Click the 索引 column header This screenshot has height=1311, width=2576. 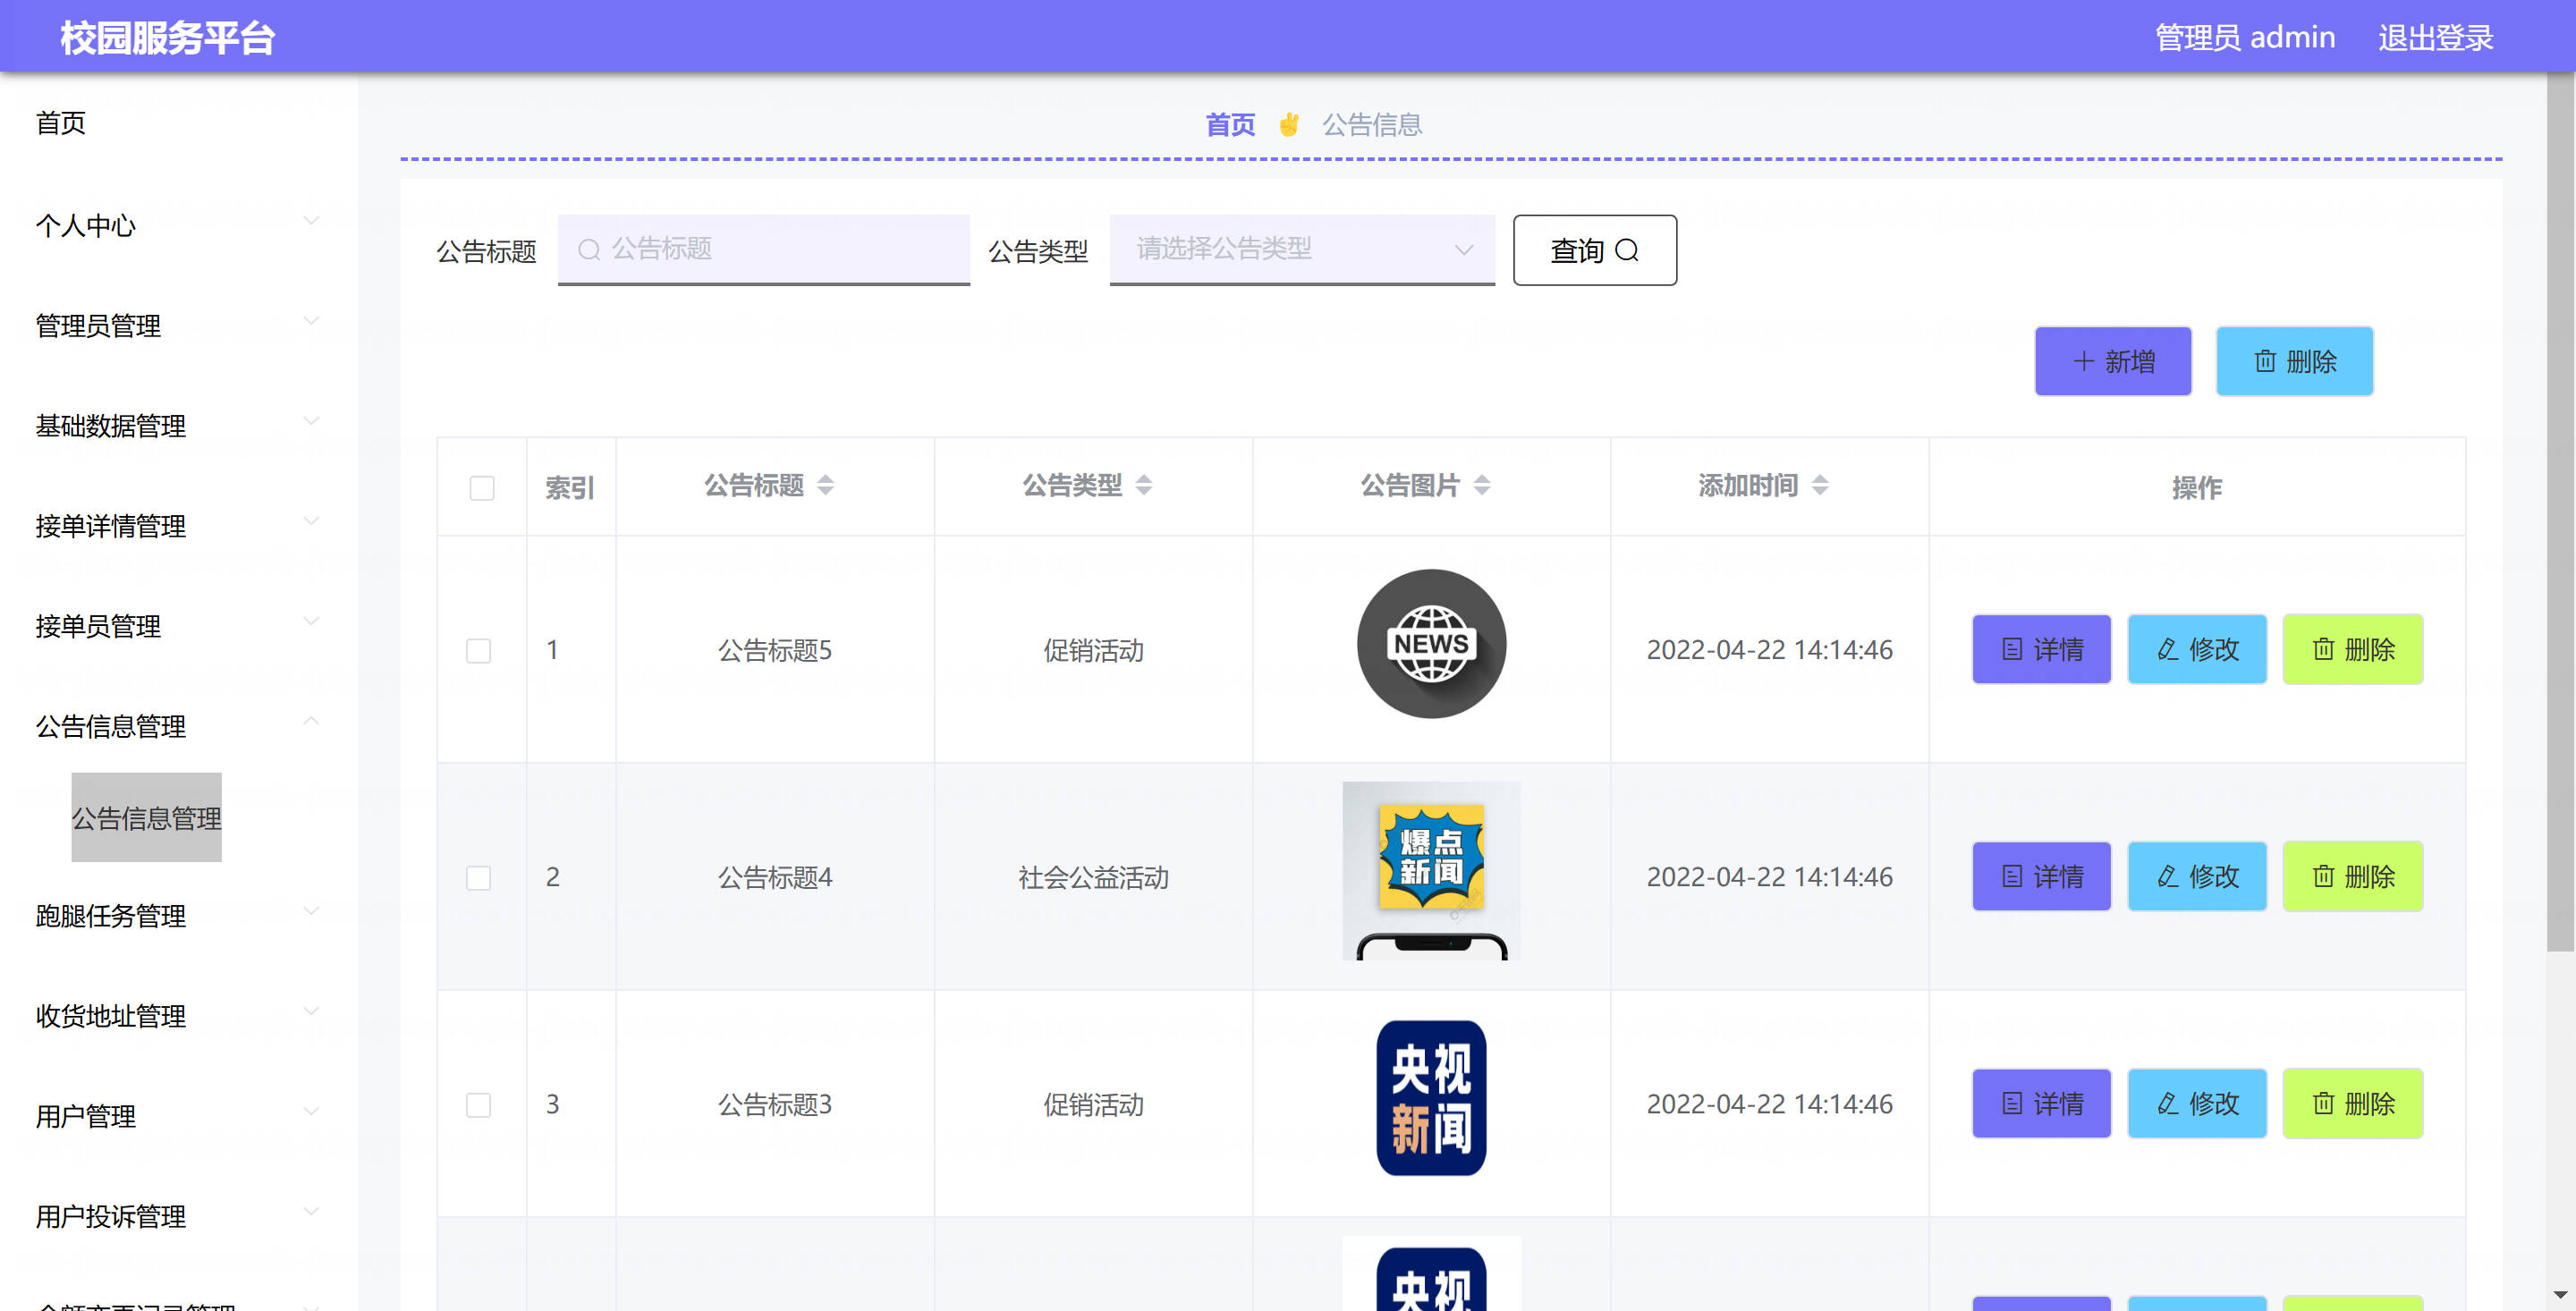click(x=570, y=487)
